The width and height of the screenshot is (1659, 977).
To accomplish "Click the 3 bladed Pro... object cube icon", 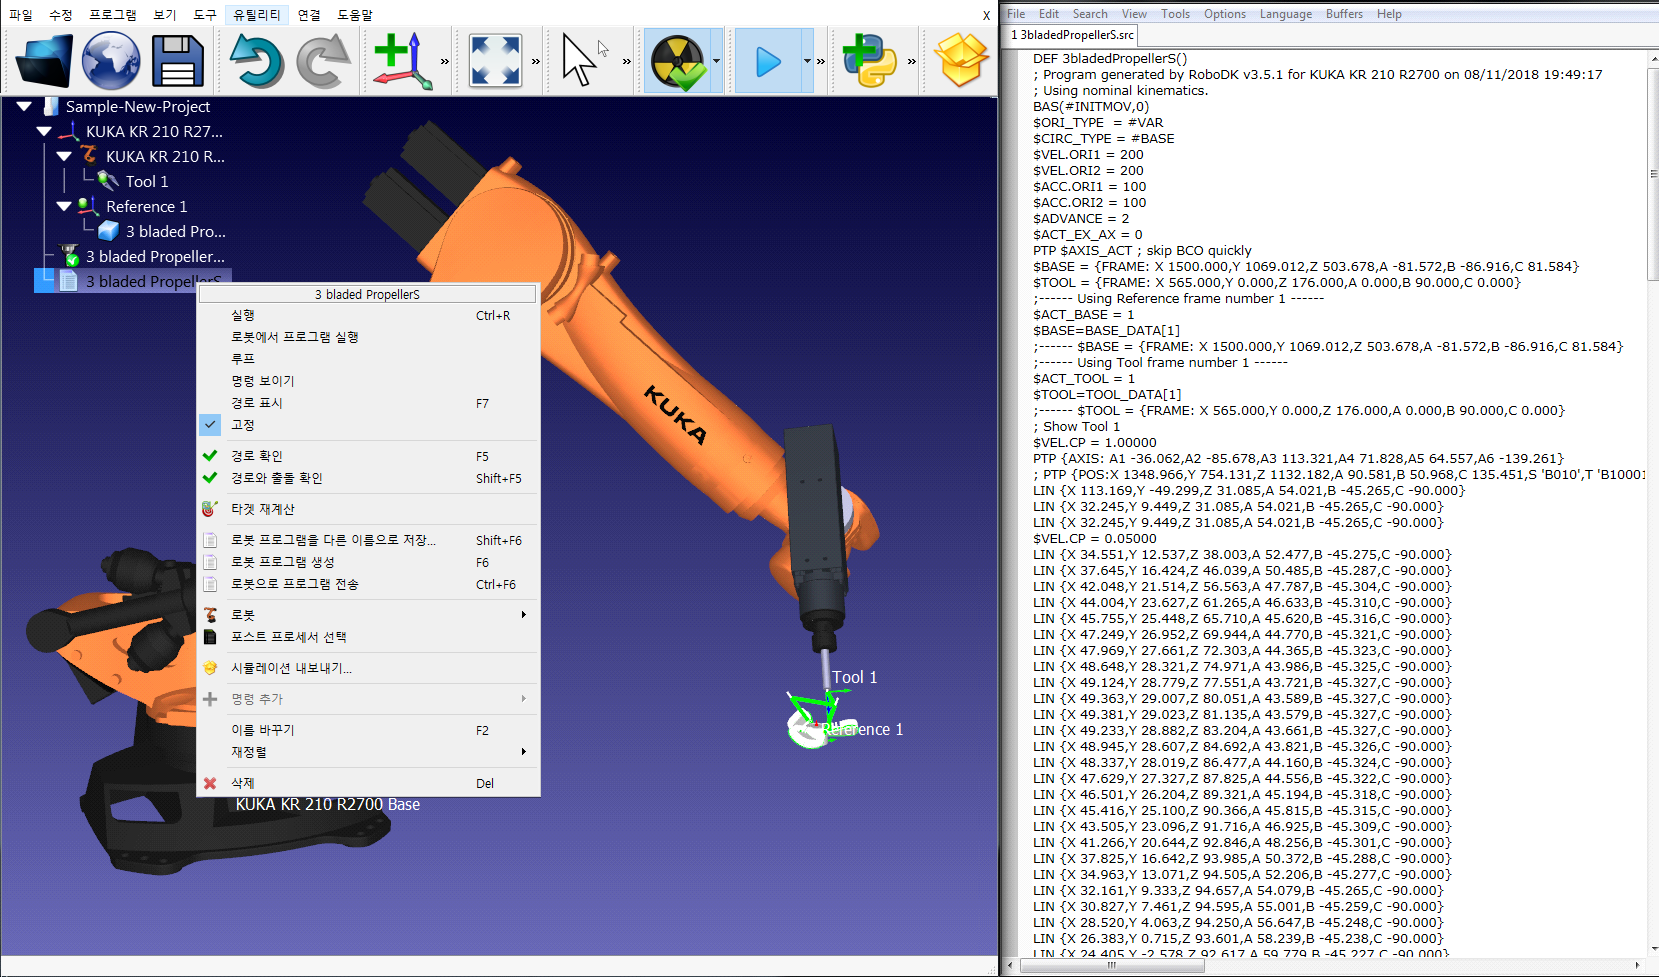I will 108,231.
